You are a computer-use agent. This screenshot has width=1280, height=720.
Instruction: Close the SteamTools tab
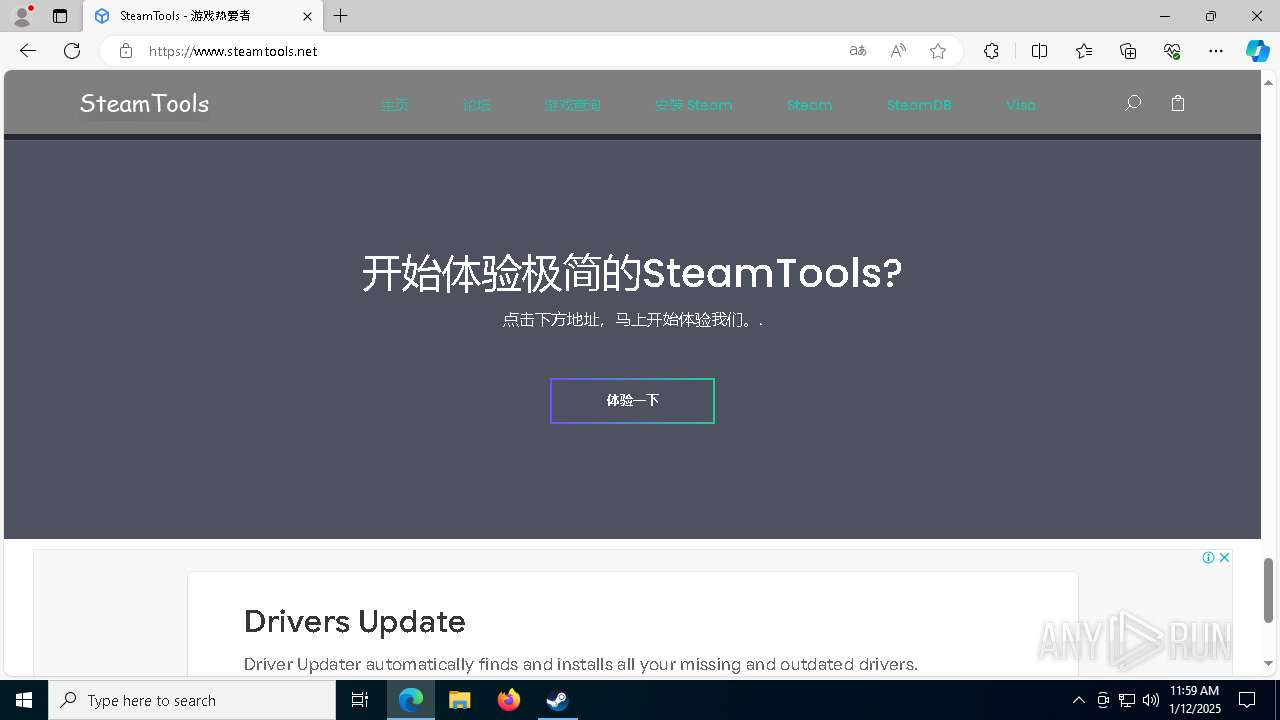[x=307, y=16]
